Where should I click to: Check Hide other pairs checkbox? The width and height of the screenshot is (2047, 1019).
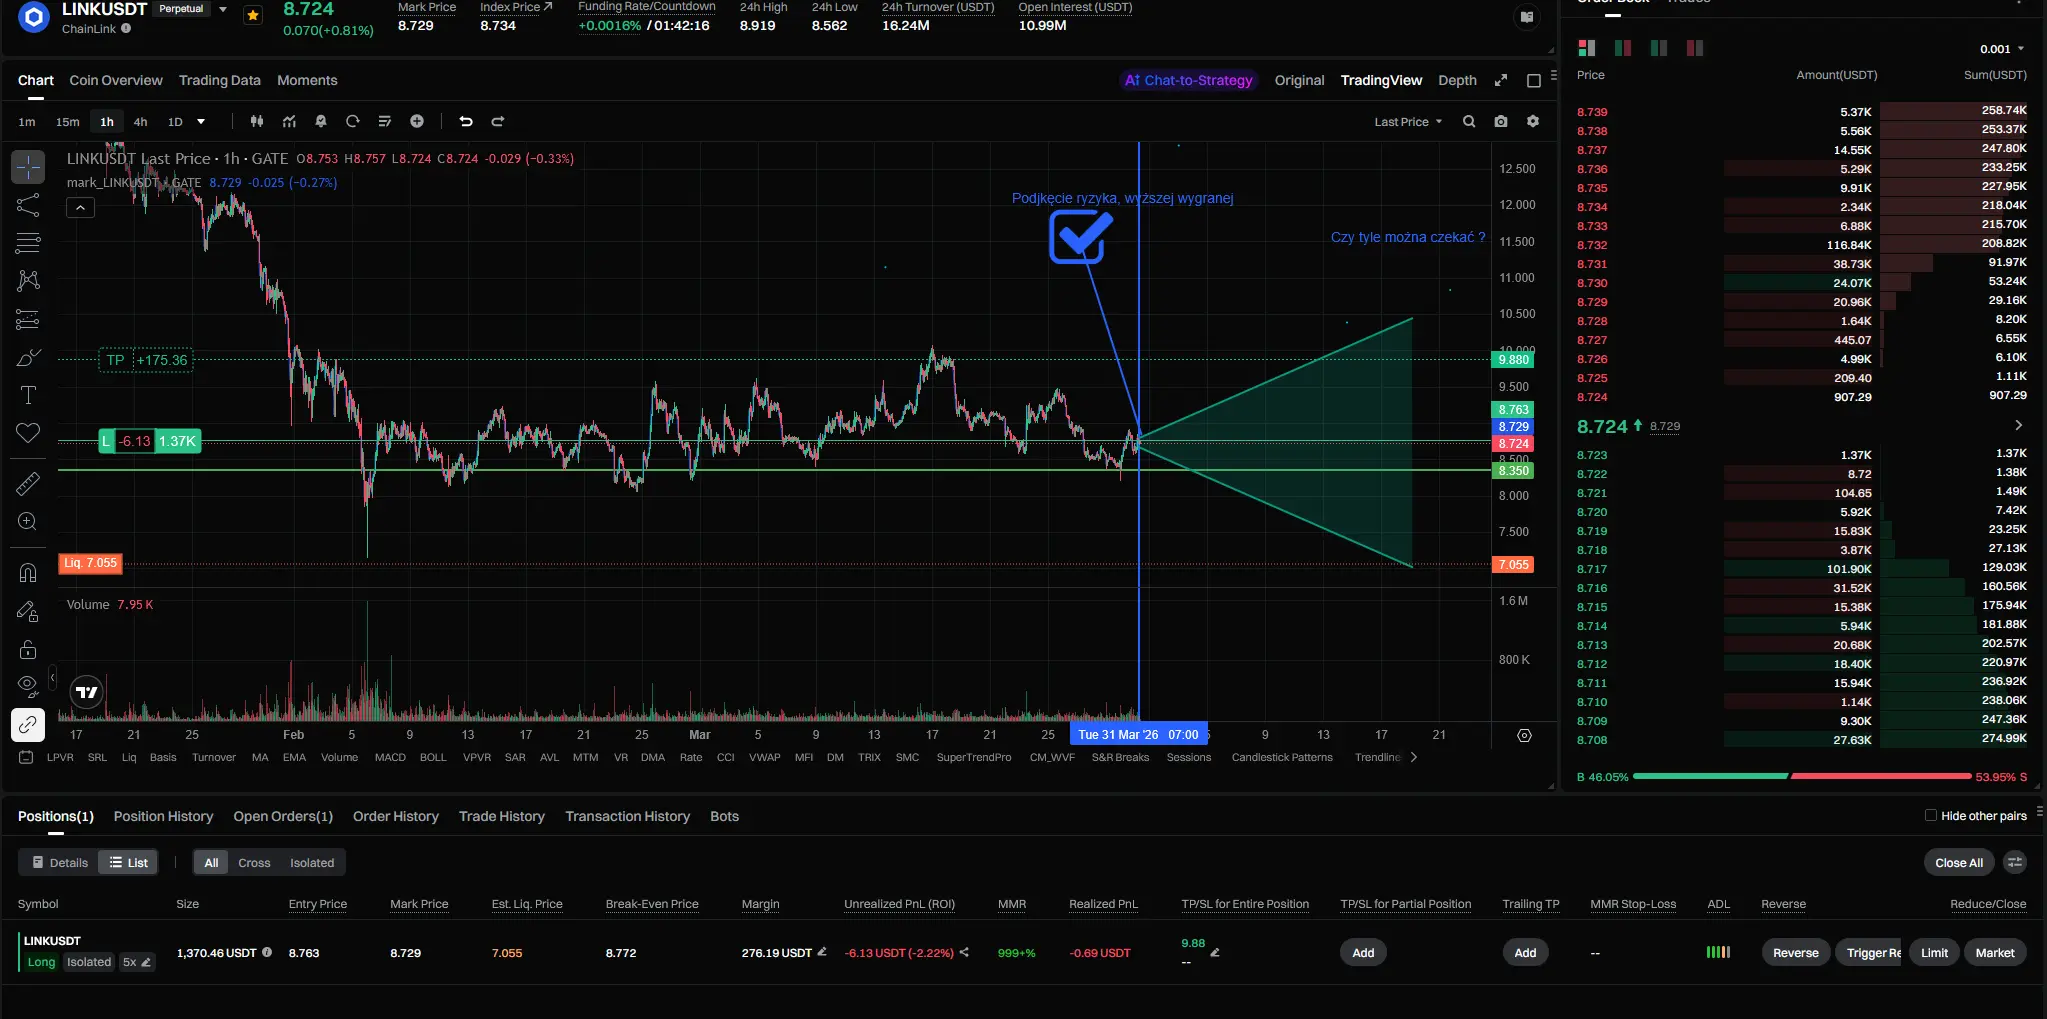pos(1931,815)
